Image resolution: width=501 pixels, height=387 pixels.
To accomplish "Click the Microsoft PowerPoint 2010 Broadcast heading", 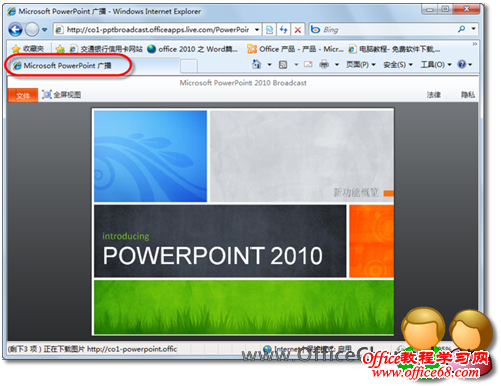I will [x=243, y=83].
